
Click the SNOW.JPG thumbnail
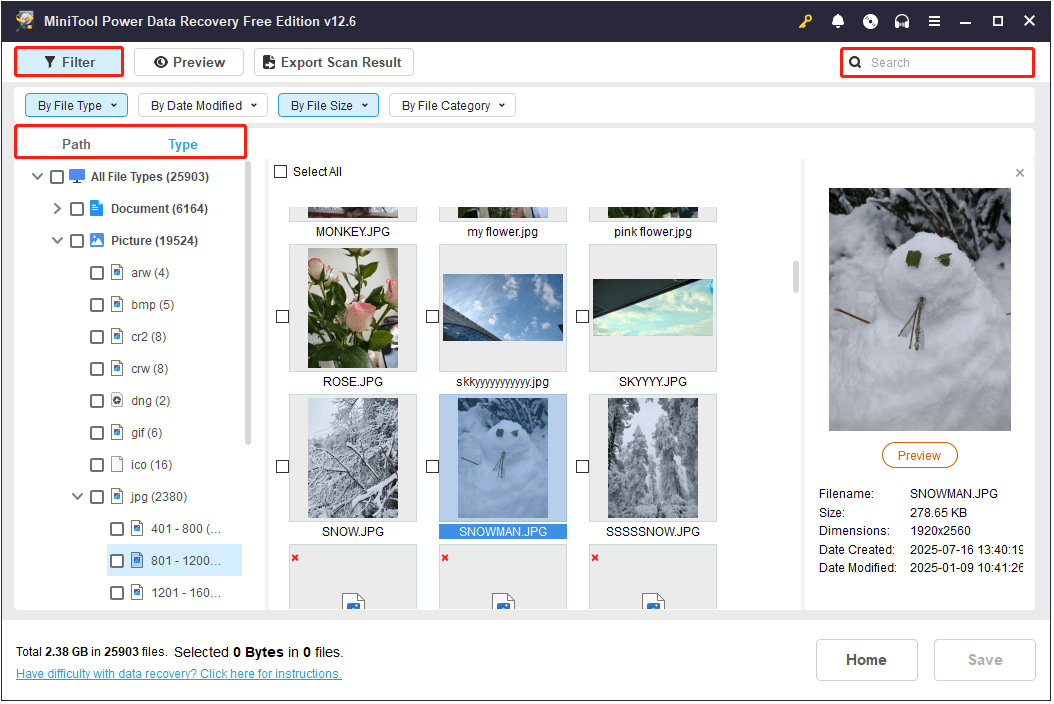point(352,458)
